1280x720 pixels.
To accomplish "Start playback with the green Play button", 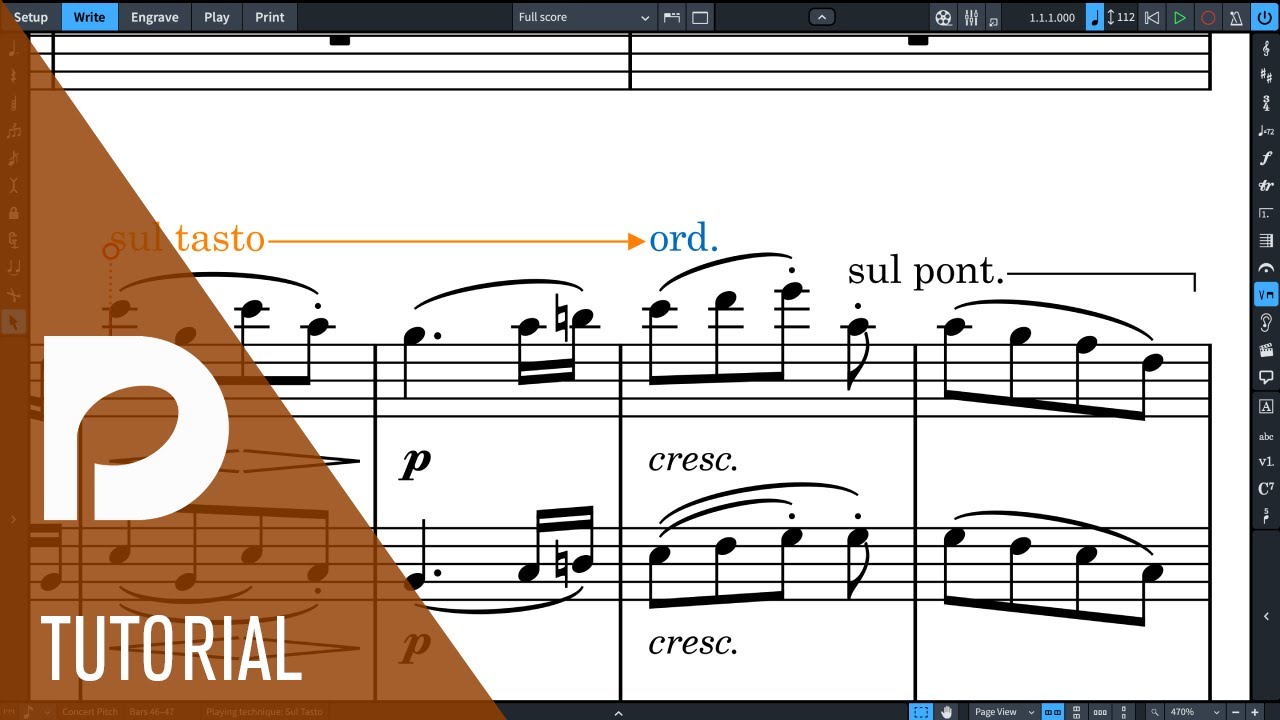I will 1180,17.
